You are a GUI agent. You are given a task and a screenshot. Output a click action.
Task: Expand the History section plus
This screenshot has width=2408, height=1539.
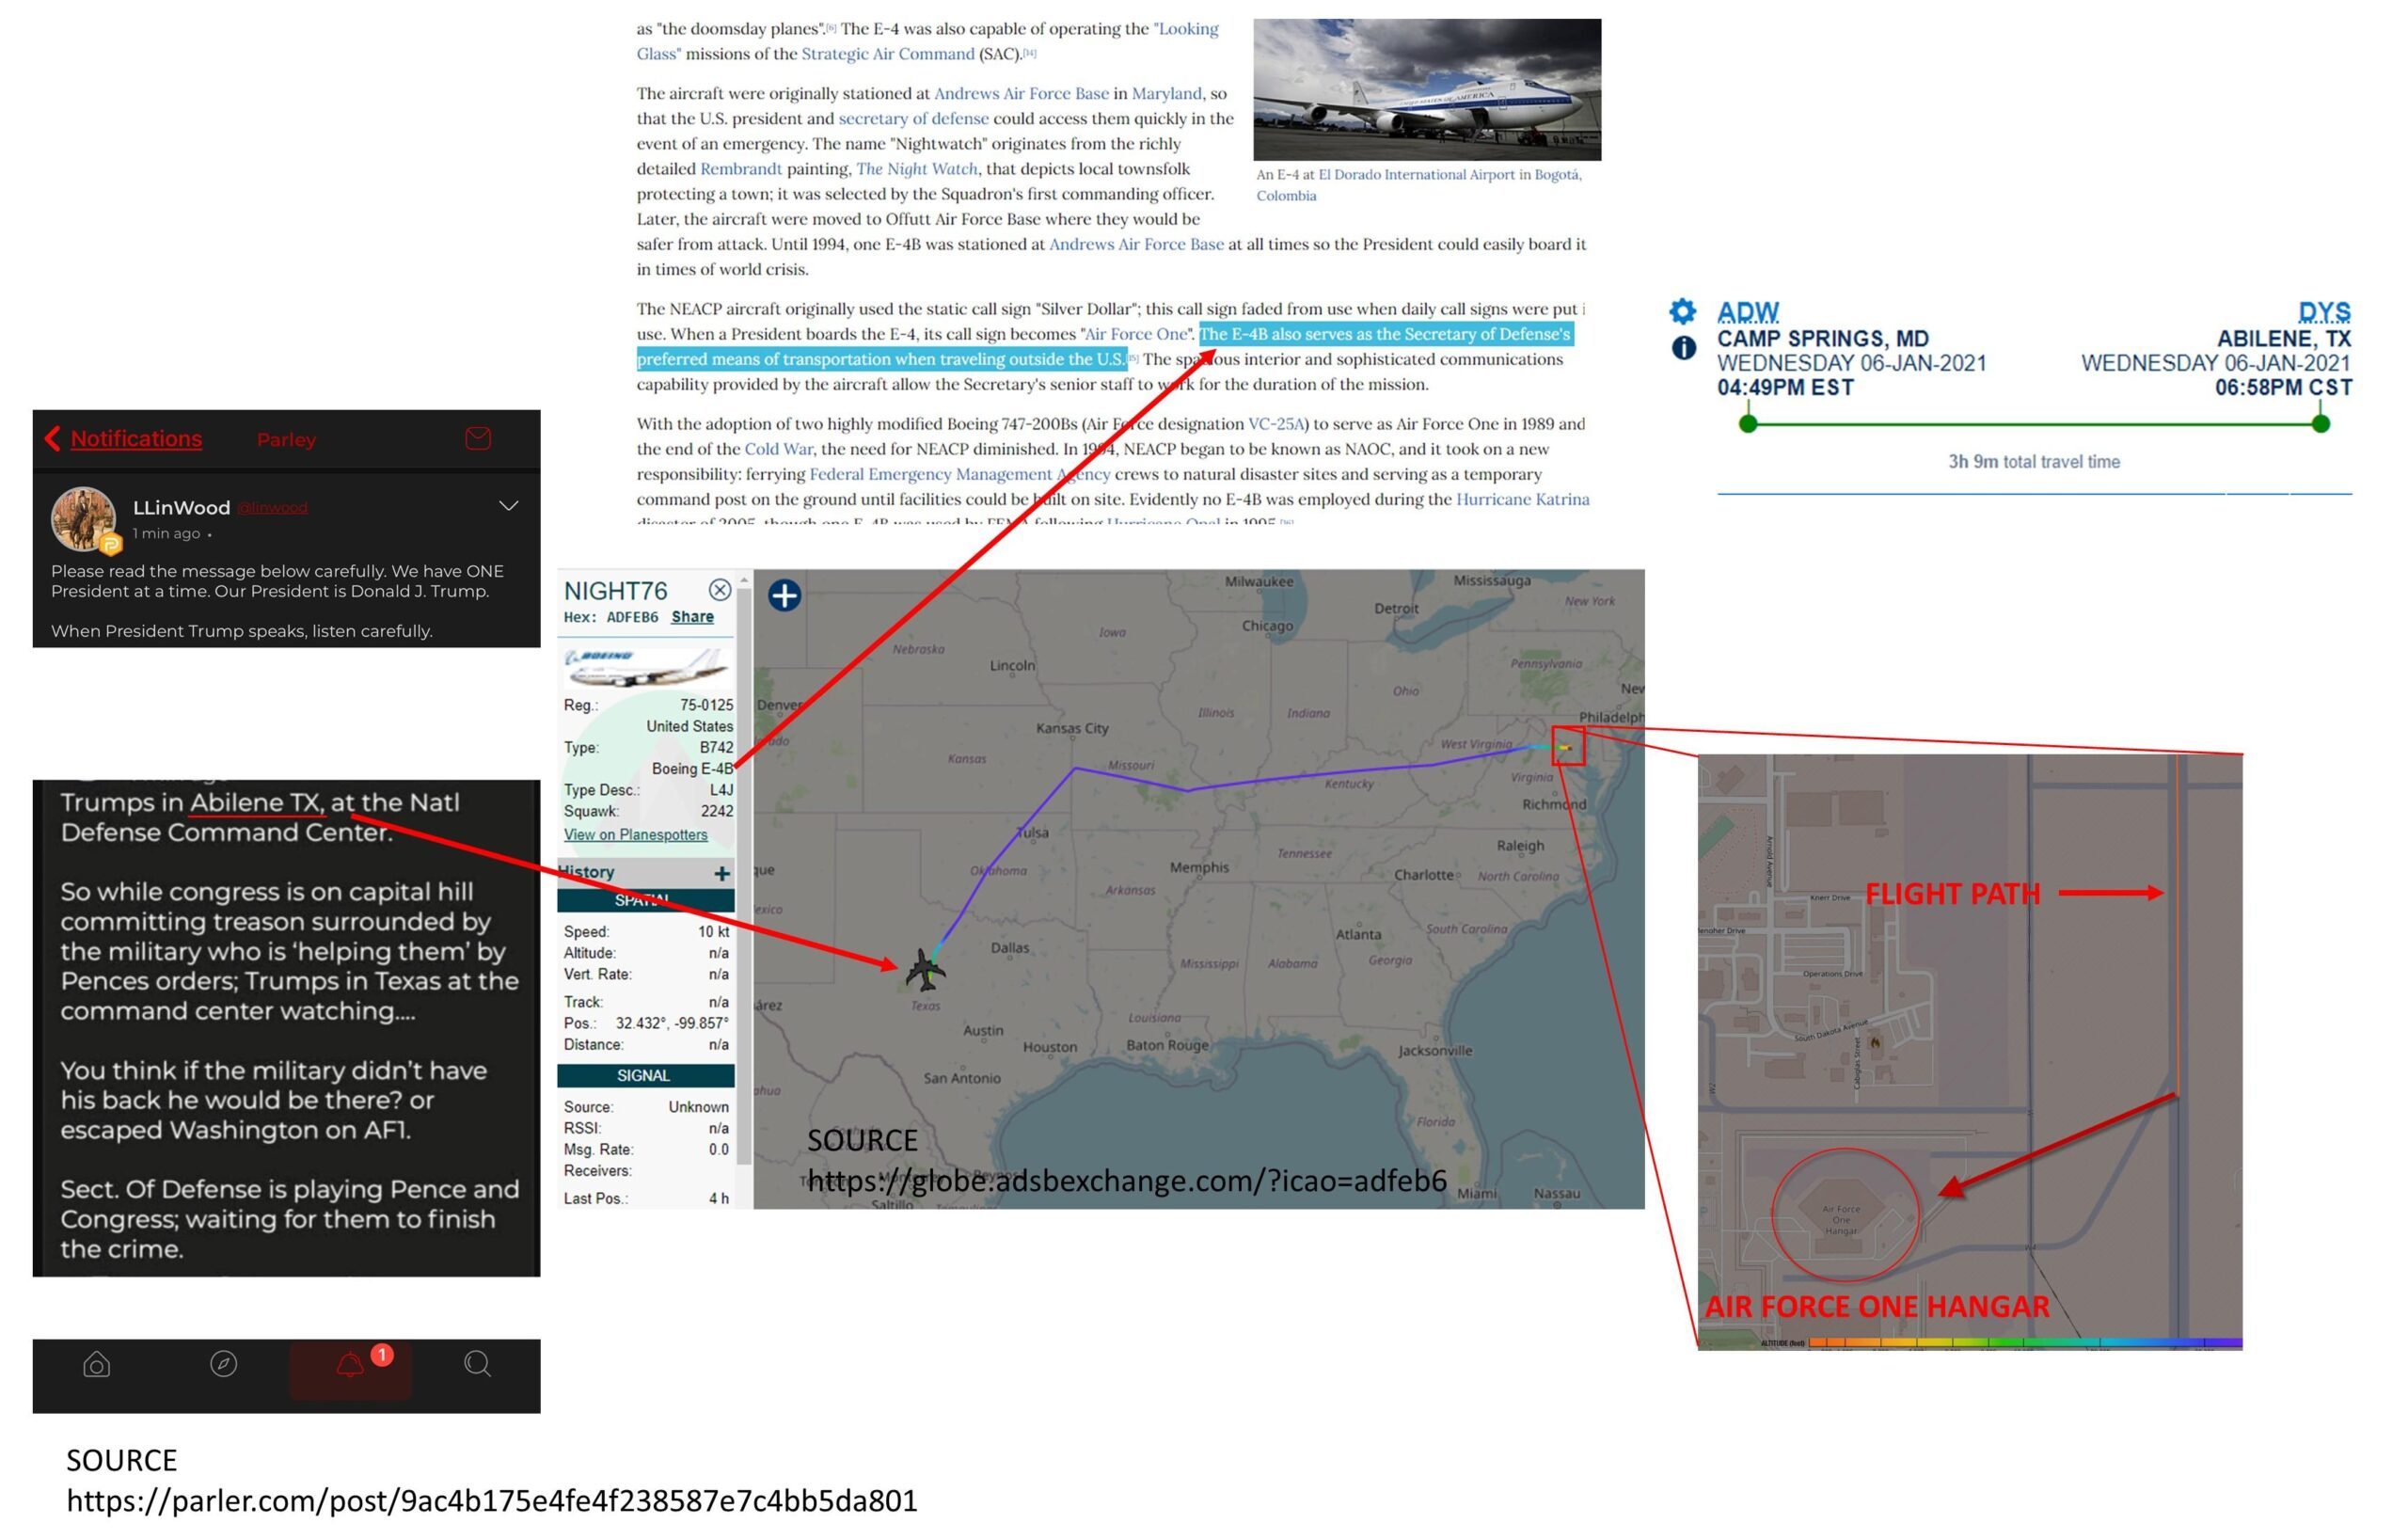[x=721, y=874]
